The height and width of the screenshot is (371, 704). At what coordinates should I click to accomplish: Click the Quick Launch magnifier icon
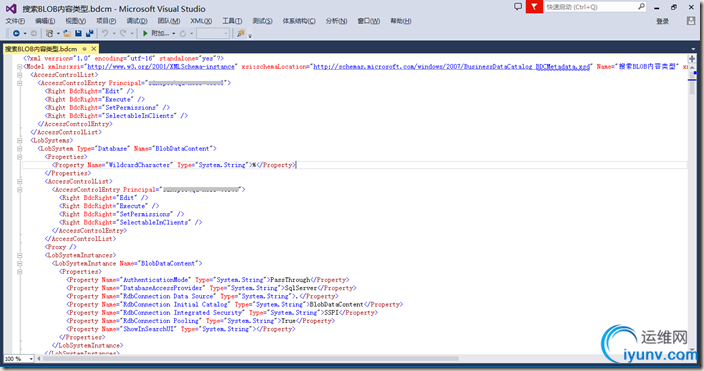tap(641, 7)
